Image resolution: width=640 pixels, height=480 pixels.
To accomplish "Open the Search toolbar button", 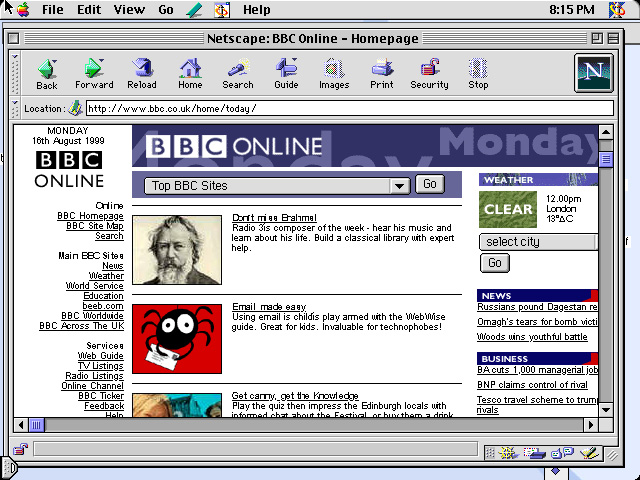I will [238, 73].
